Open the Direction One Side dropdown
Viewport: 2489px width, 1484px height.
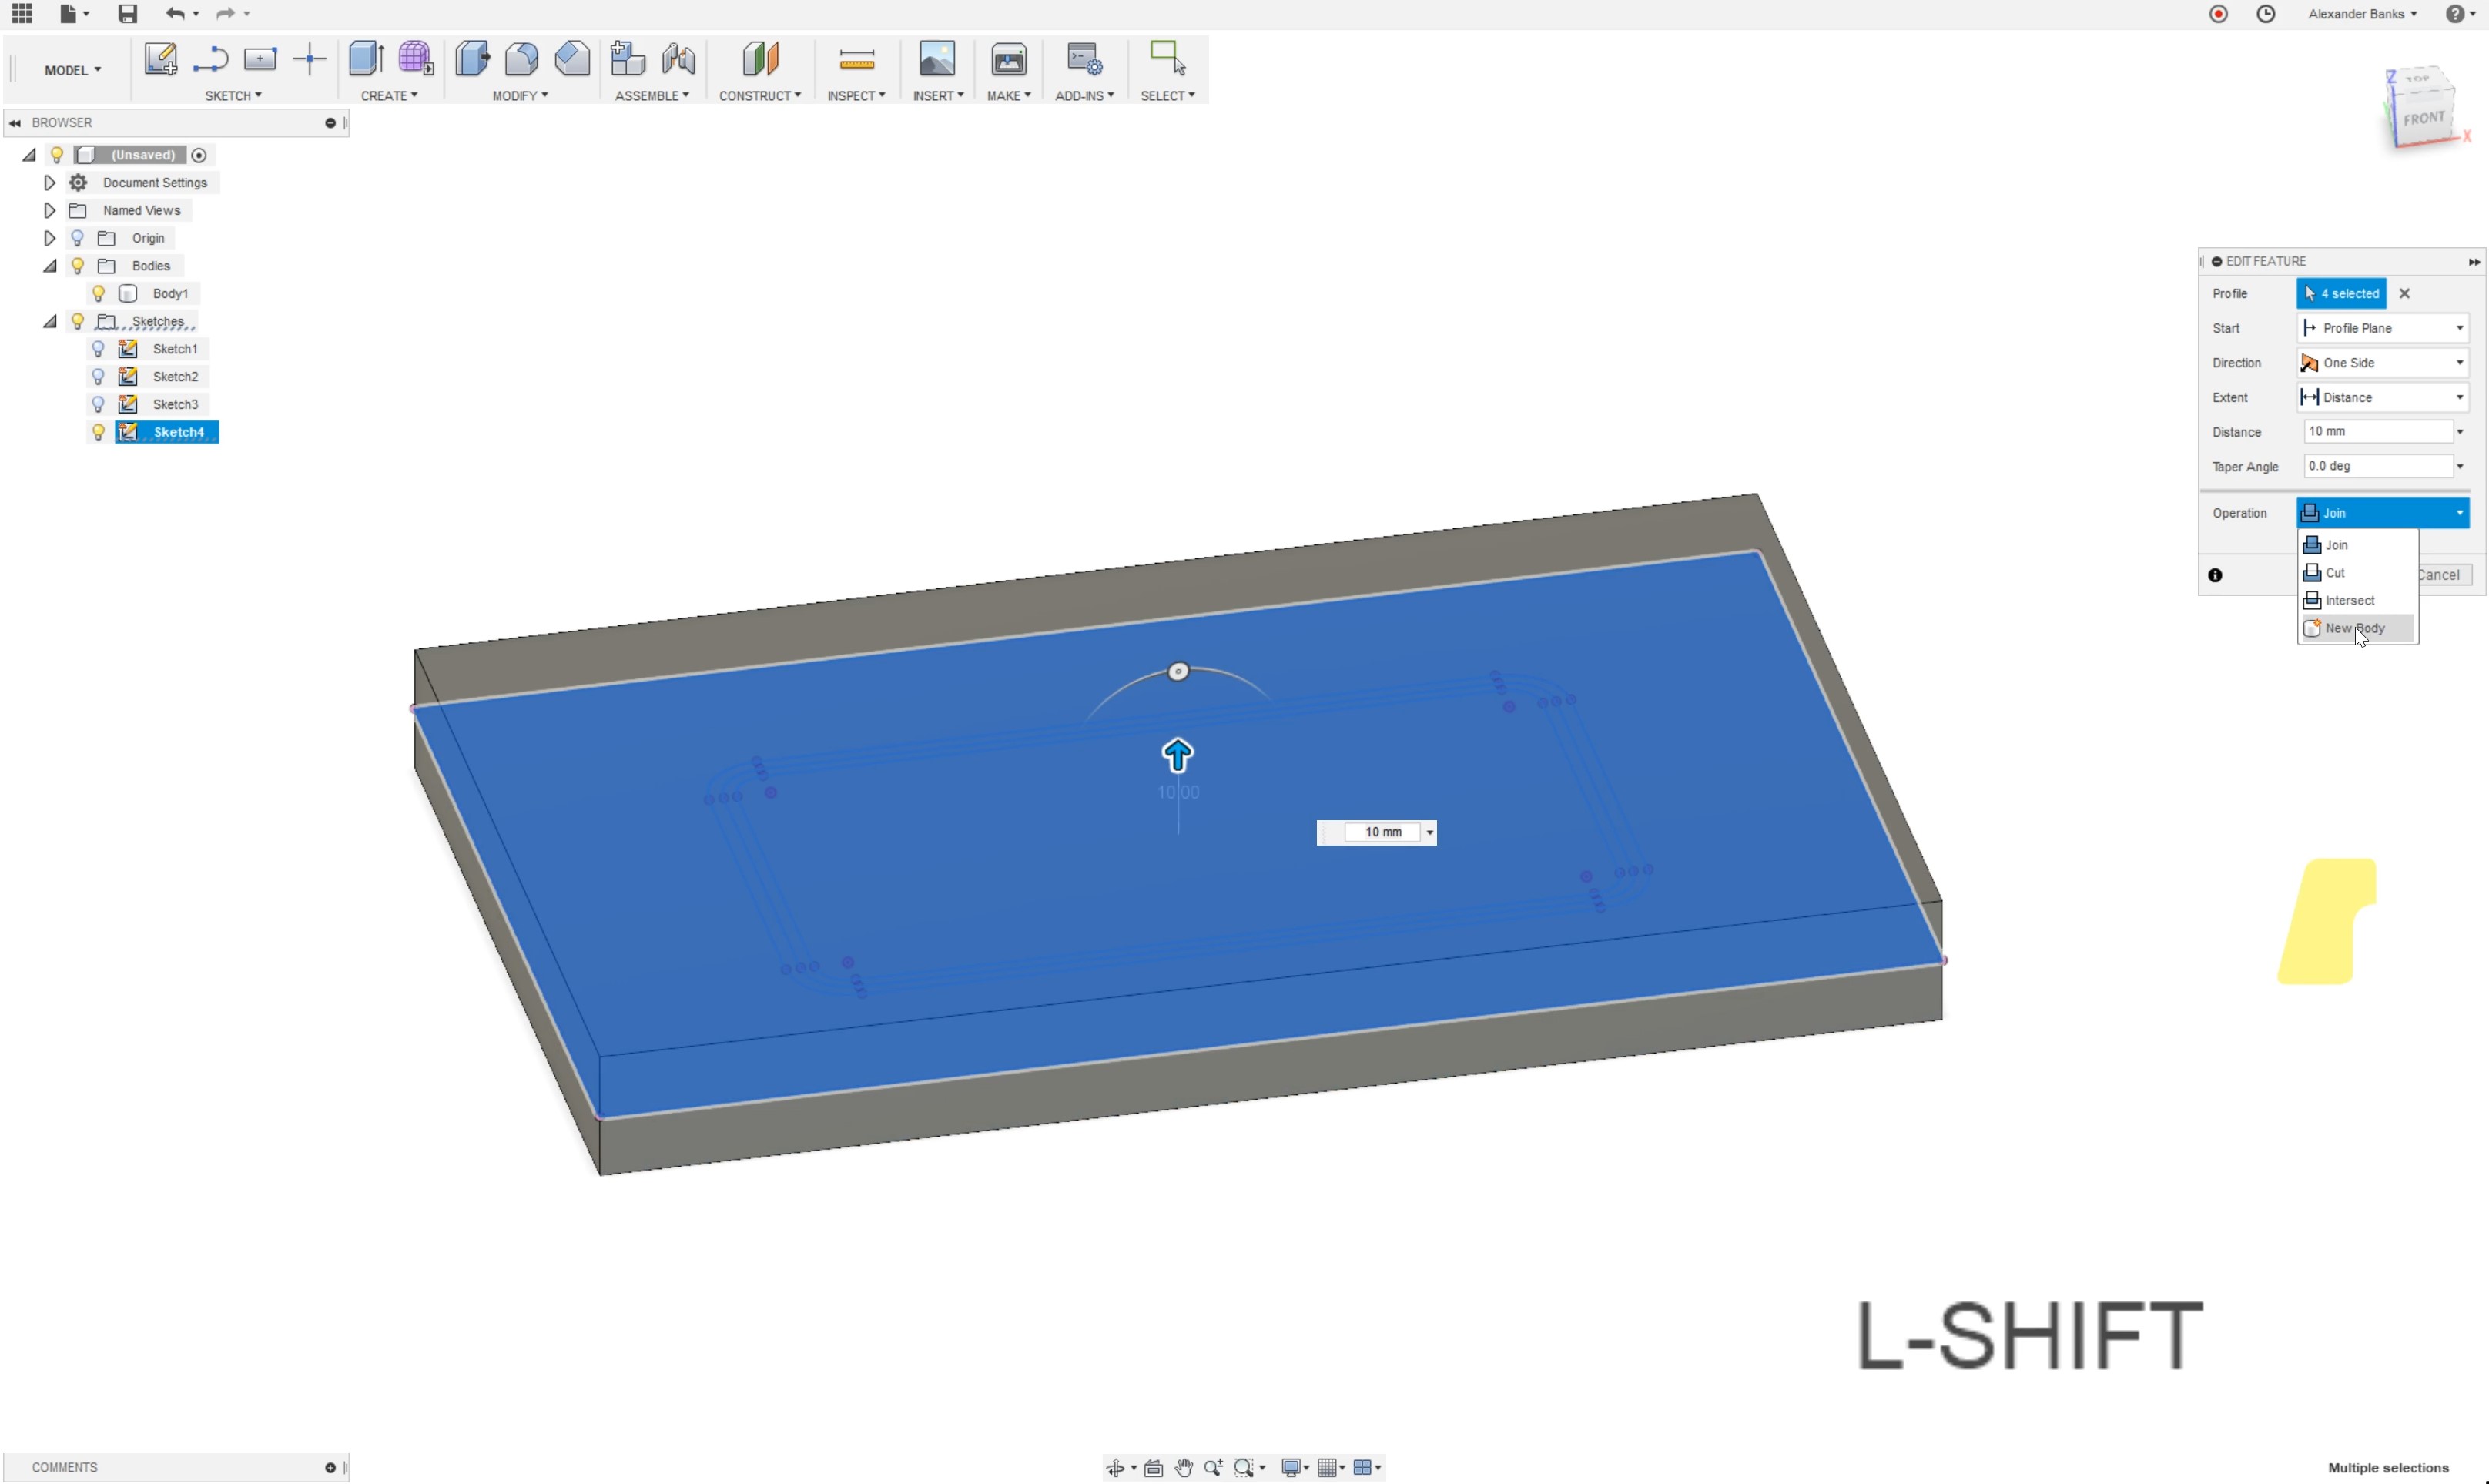(x=2382, y=363)
